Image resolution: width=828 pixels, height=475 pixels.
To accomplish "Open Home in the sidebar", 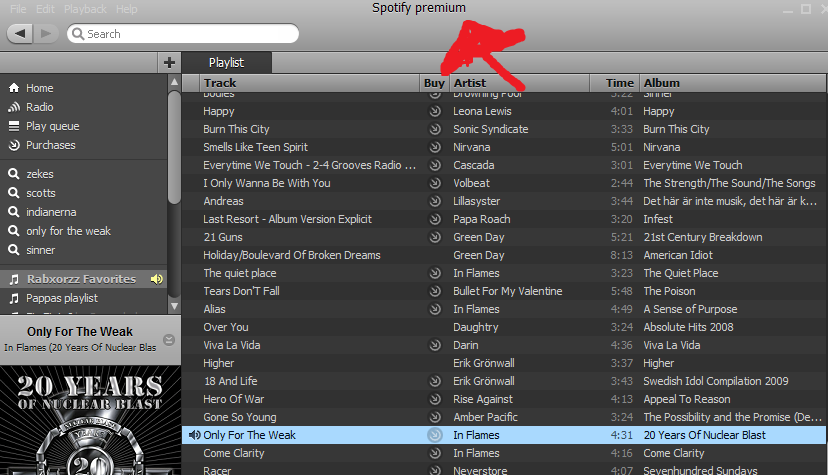I will pyautogui.click(x=40, y=88).
